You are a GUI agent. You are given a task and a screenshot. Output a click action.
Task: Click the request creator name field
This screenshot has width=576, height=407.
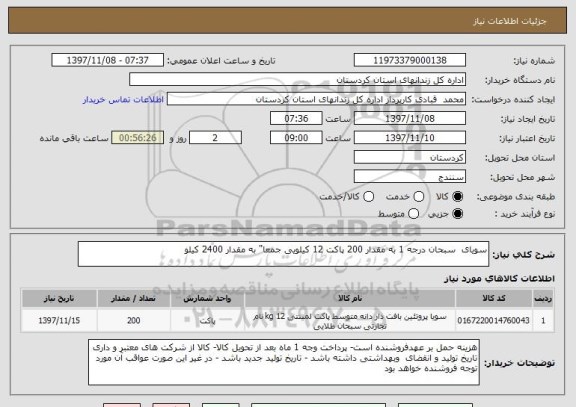tap(316, 99)
